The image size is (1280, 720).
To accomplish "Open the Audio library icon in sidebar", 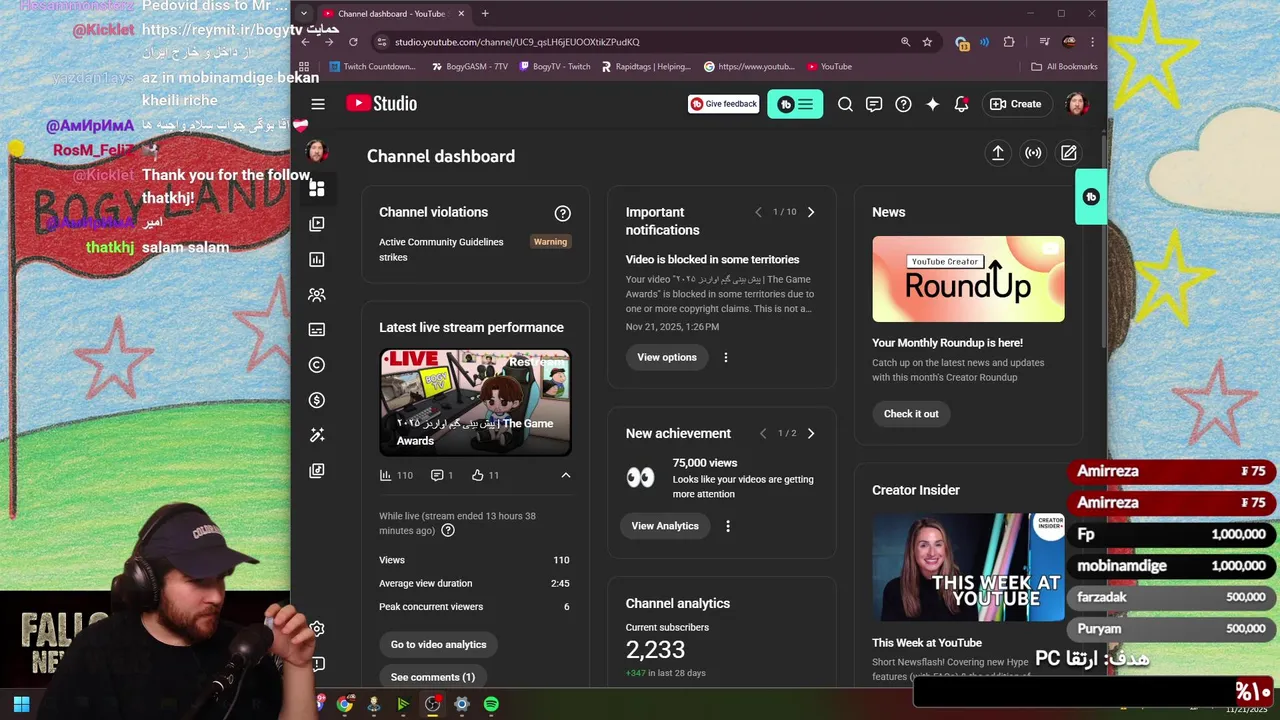I will 317,470.
